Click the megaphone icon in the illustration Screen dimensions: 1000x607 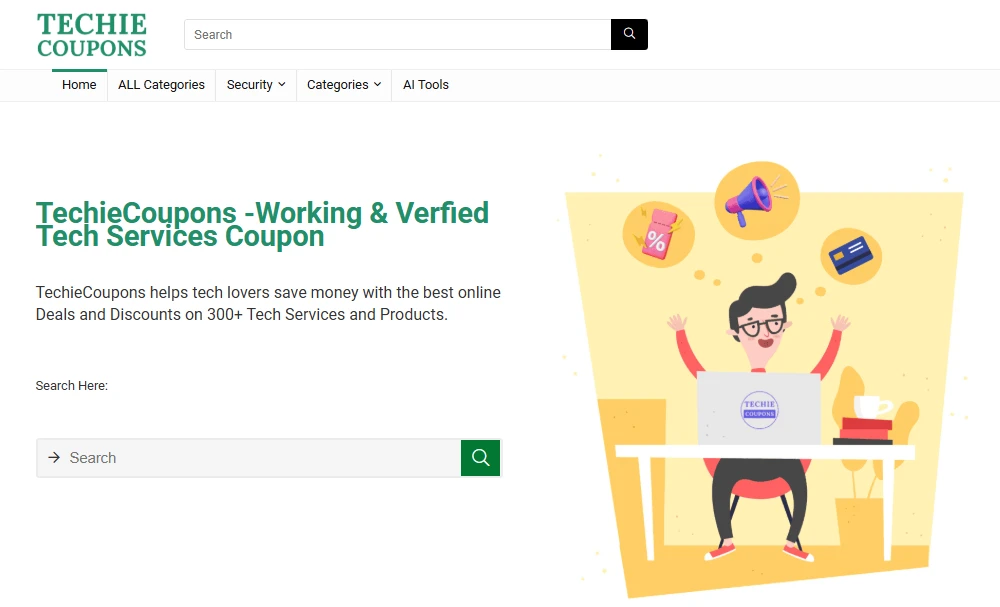756,200
